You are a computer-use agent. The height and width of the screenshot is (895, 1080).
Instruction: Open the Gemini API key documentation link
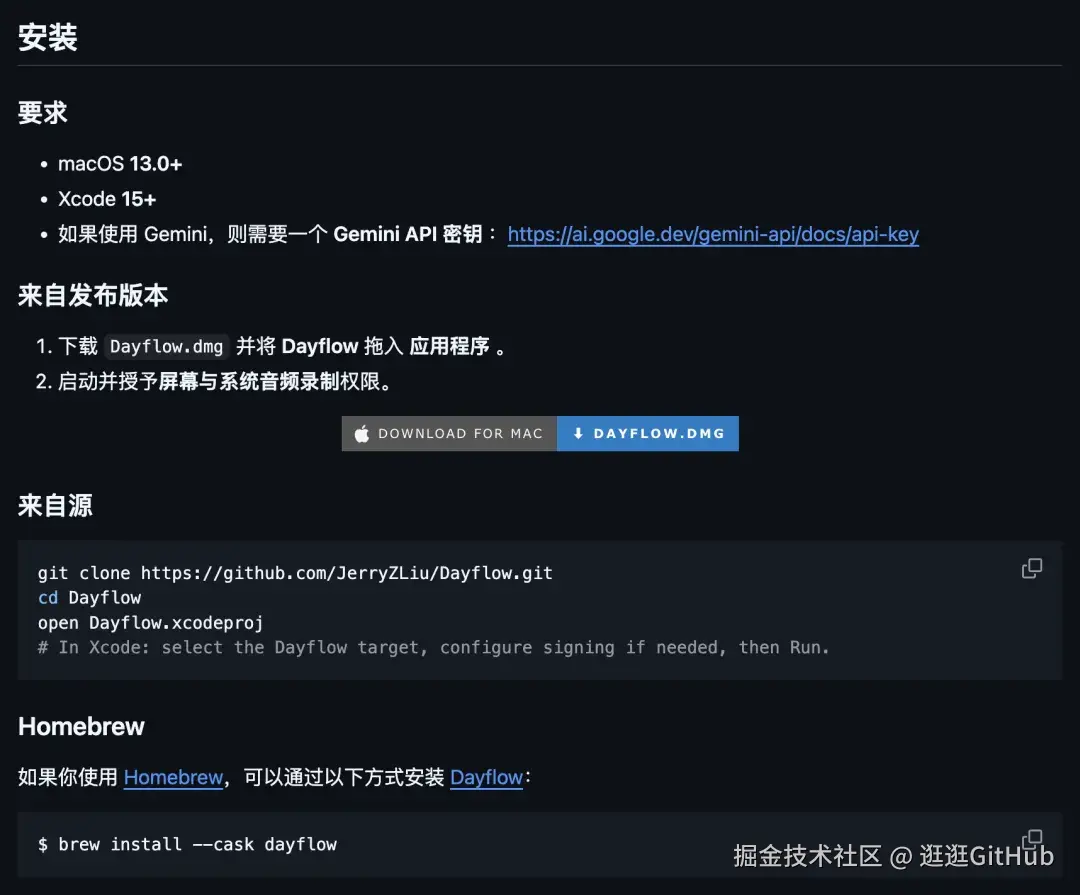point(712,234)
